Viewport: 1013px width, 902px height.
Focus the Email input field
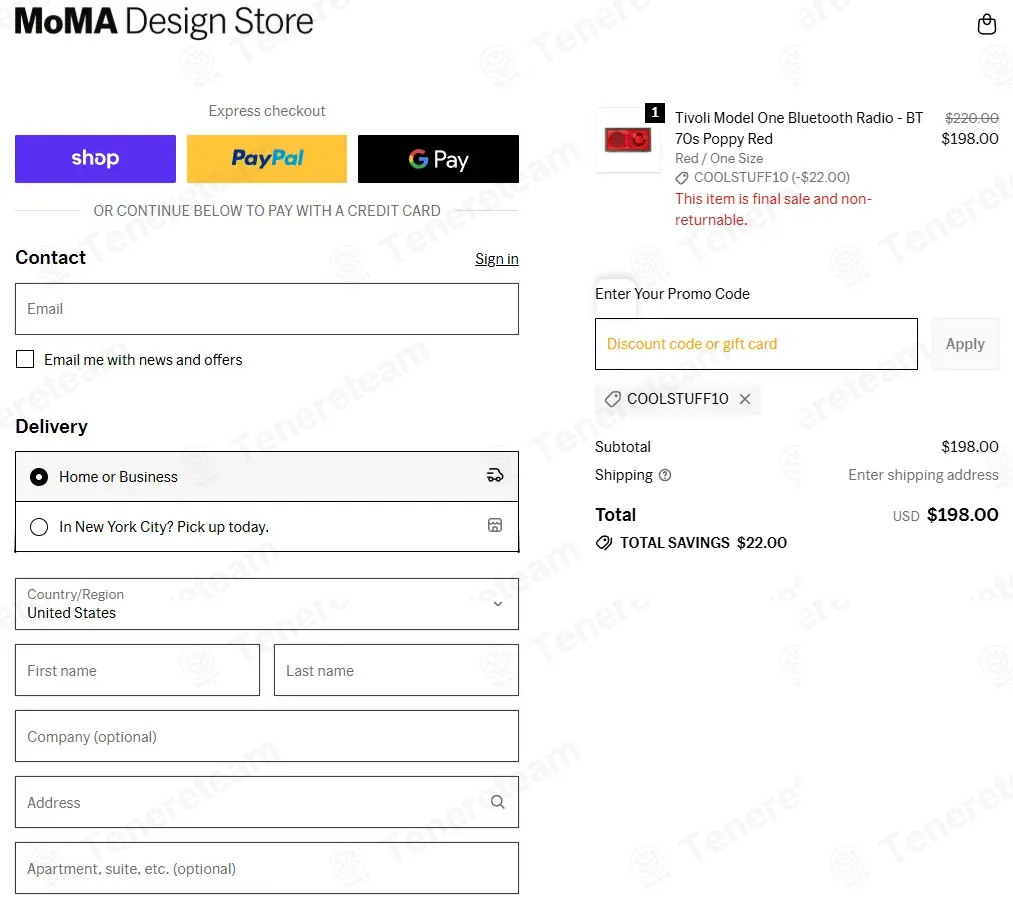[266, 309]
